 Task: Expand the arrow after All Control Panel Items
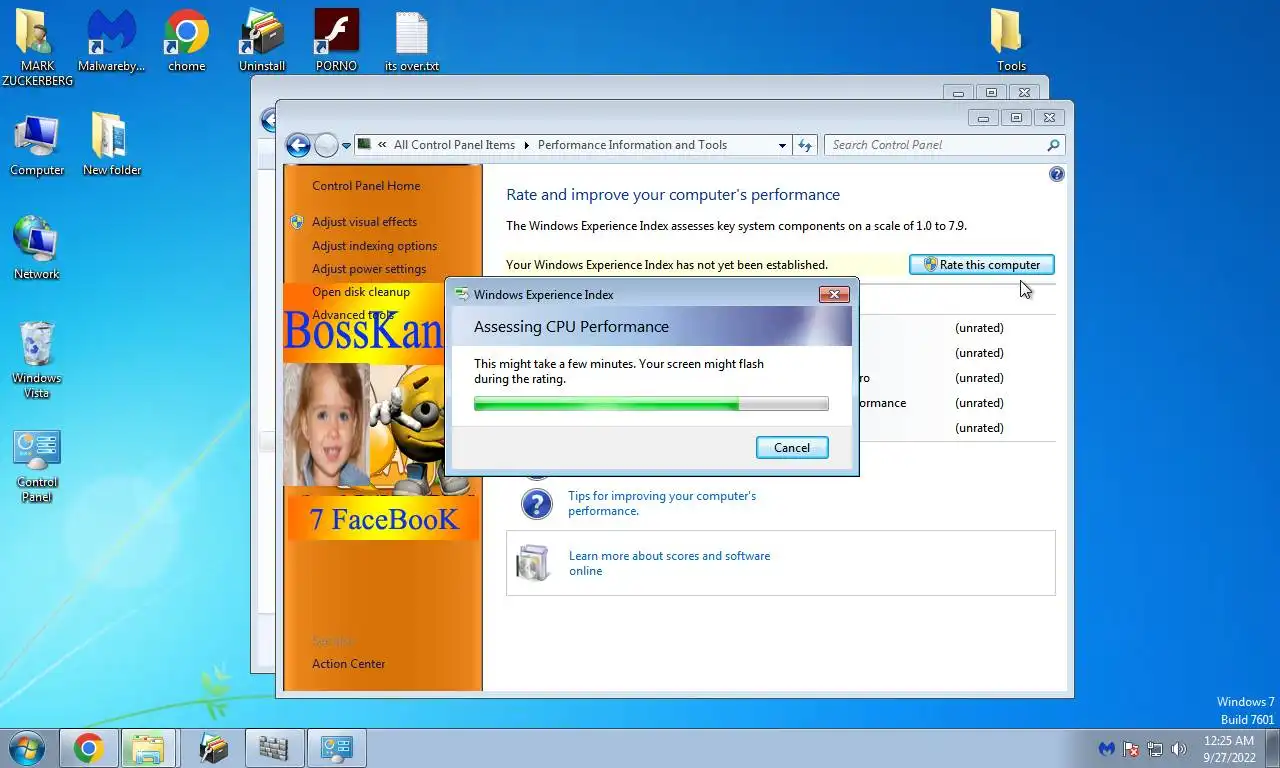coord(526,145)
